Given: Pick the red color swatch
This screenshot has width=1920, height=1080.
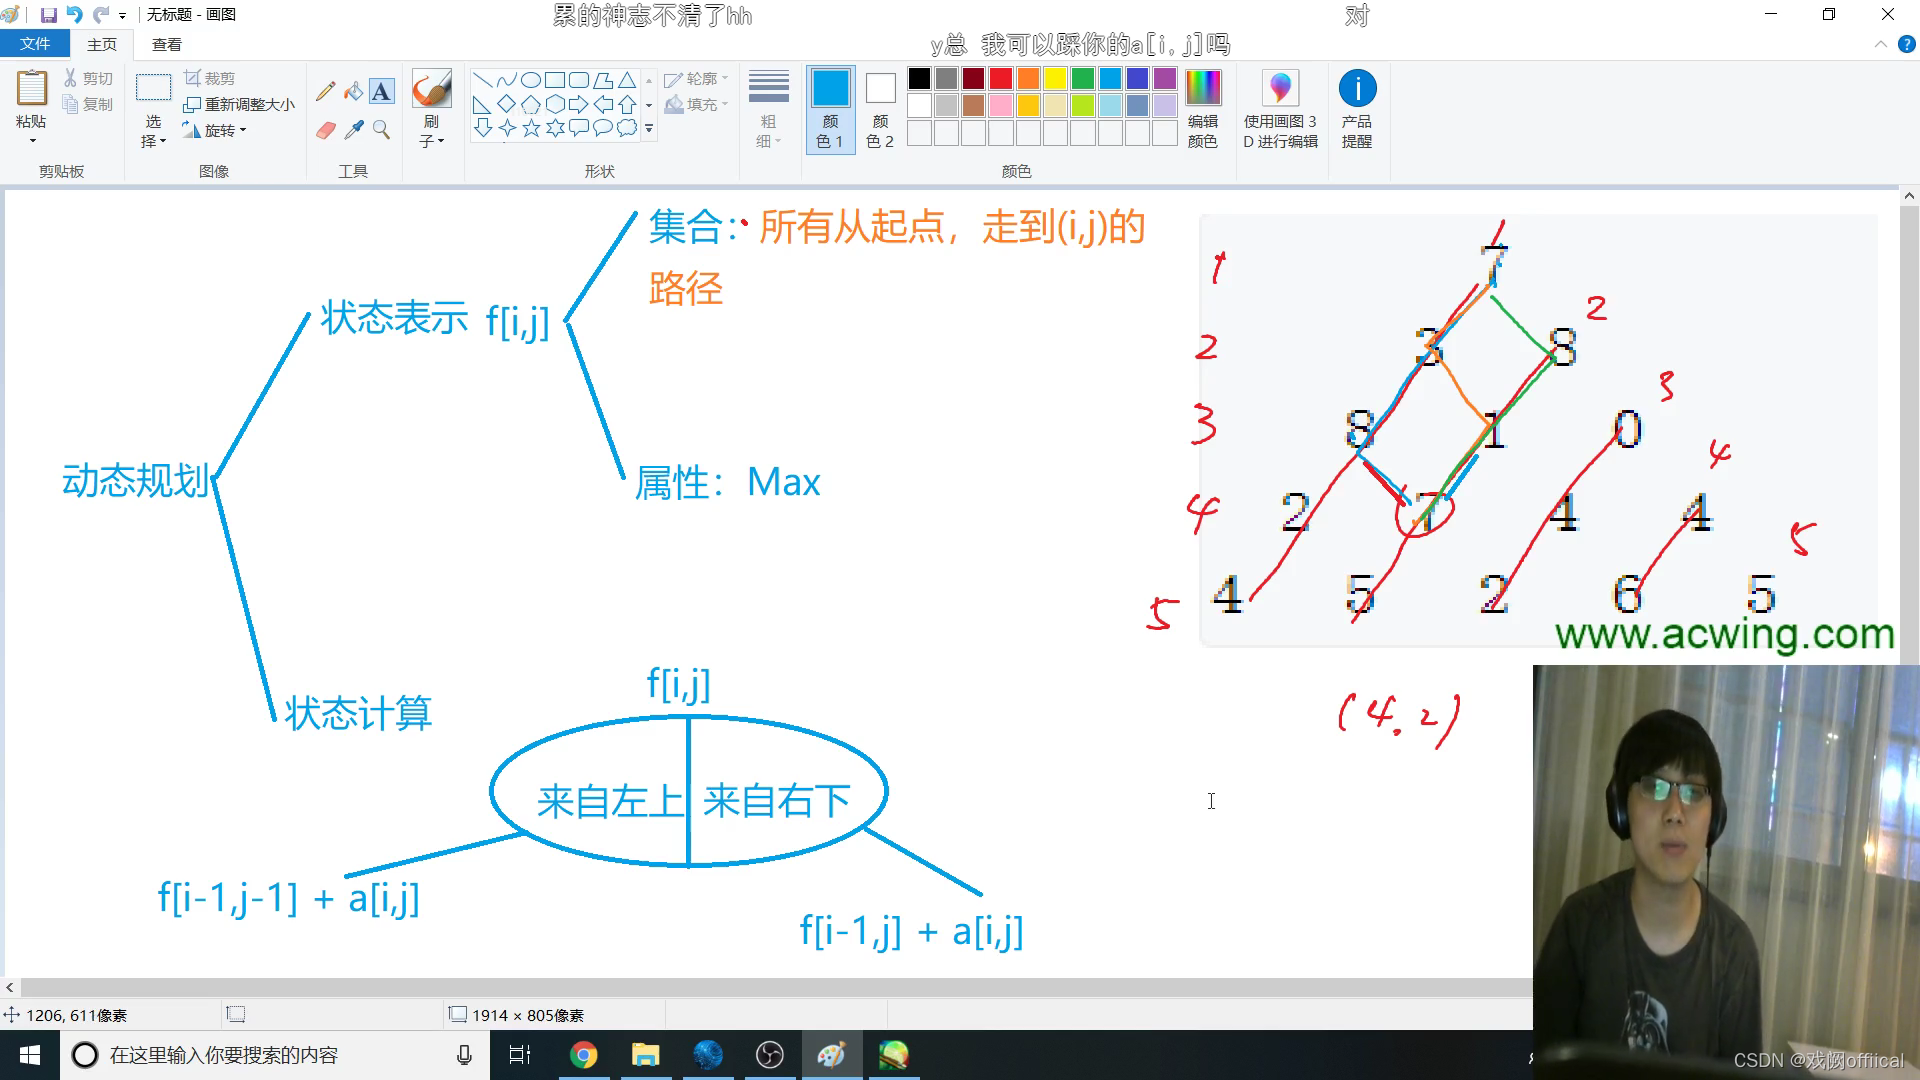Looking at the screenshot, I should click(x=1001, y=78).
